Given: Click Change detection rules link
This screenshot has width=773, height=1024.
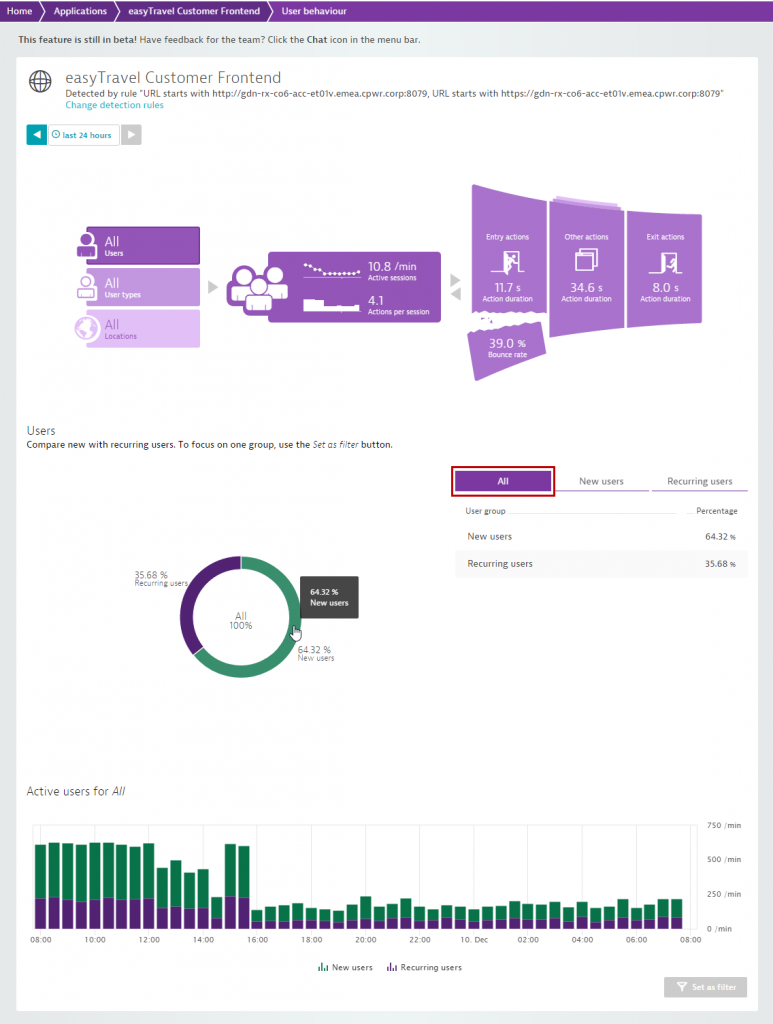Looking at the screenshot, I should pyautogui.click(x=114, y=105).
